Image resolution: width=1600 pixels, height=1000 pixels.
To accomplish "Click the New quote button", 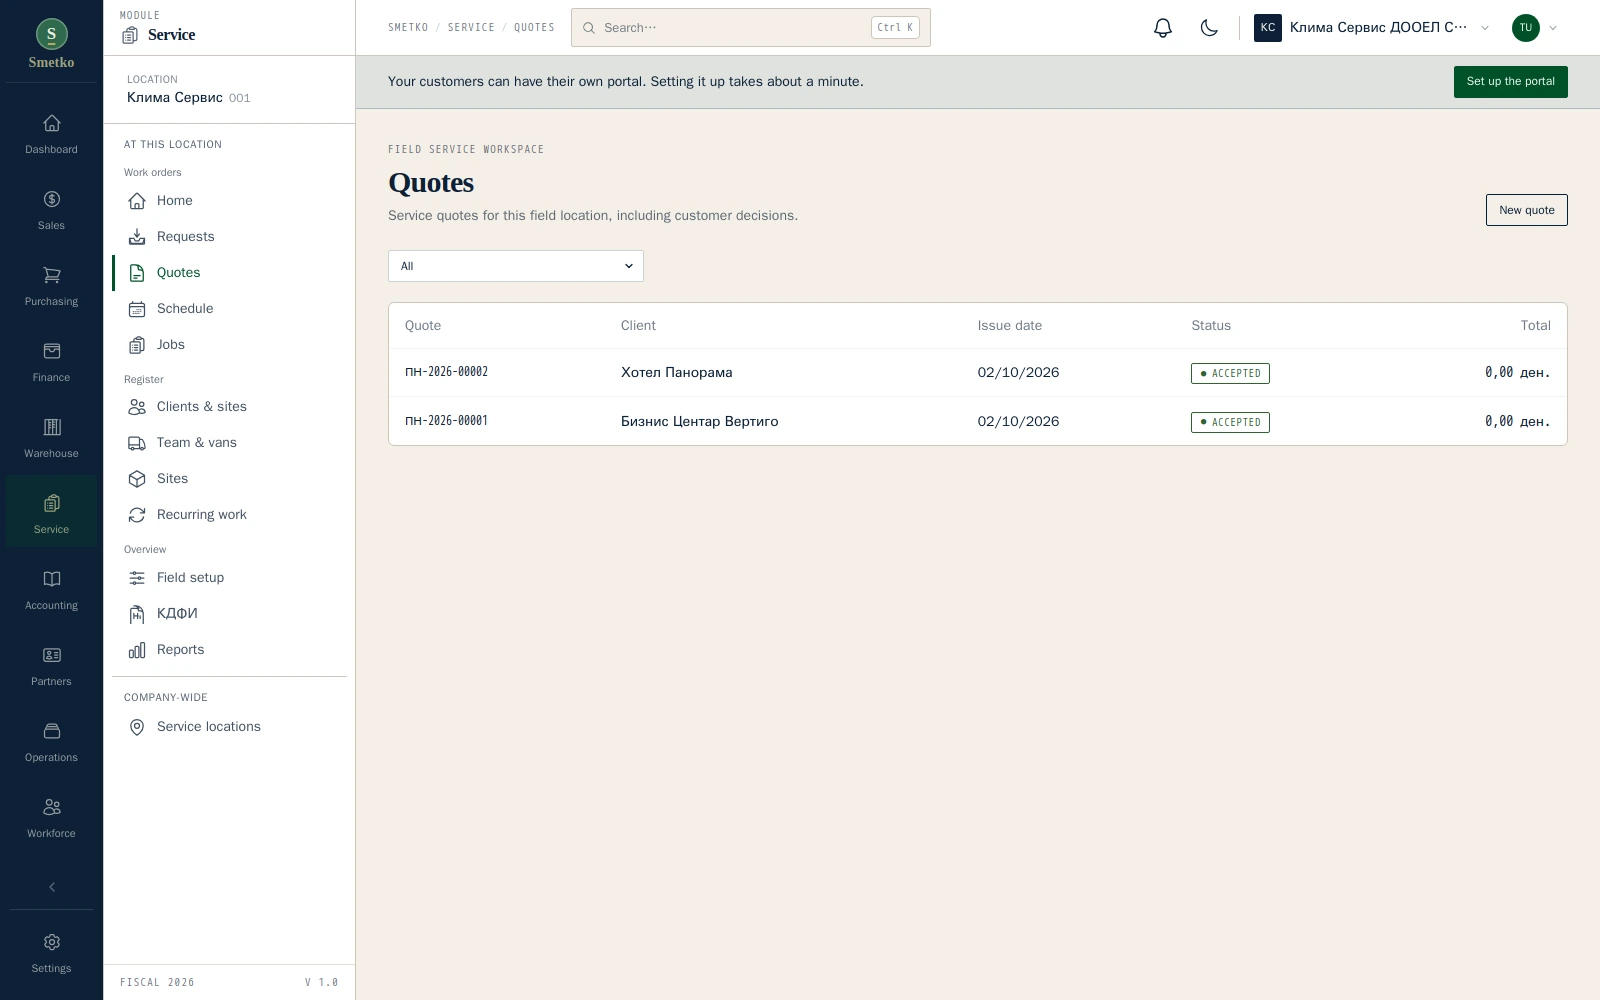I will click(x=1526, y=210).
